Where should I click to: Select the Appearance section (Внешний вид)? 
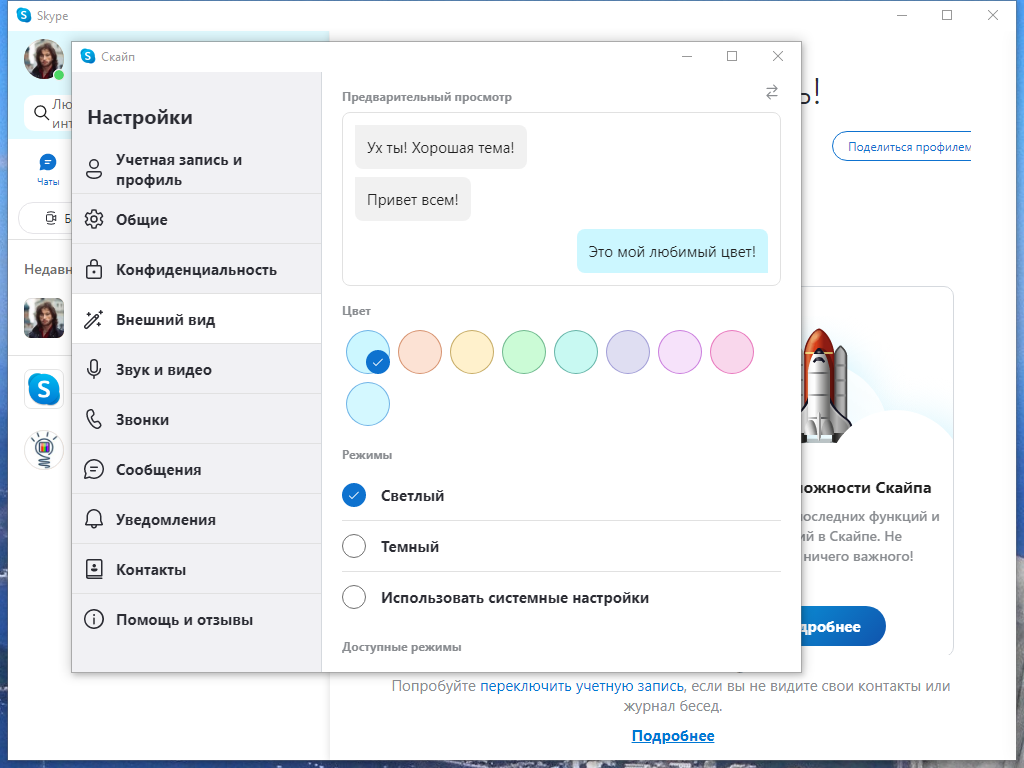tap(197, 319)
